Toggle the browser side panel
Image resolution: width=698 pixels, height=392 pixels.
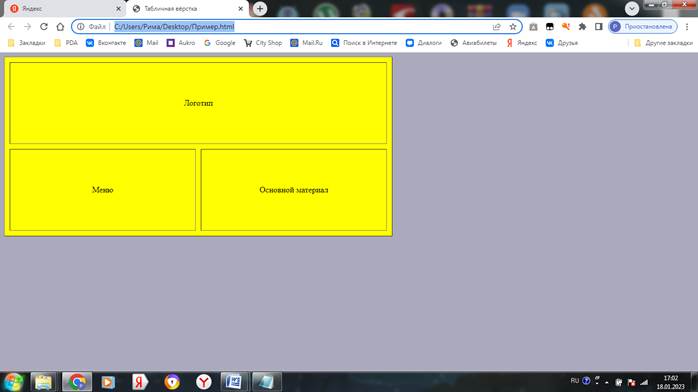click(599, 27)
